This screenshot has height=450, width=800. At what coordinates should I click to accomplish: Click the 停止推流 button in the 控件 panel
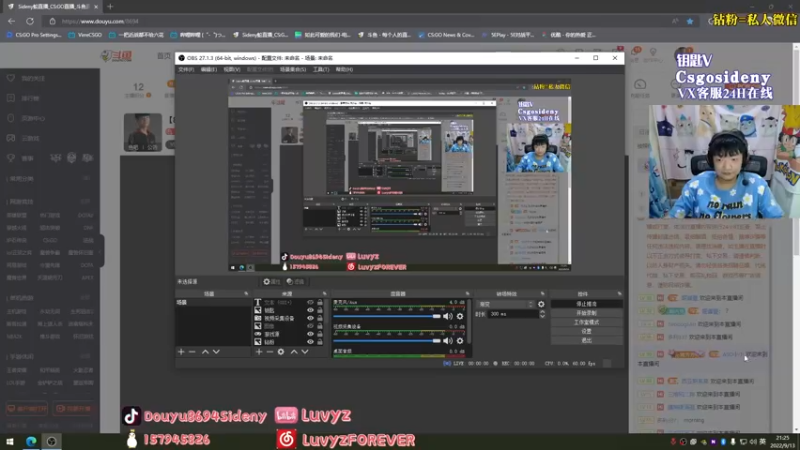point(587,304)
